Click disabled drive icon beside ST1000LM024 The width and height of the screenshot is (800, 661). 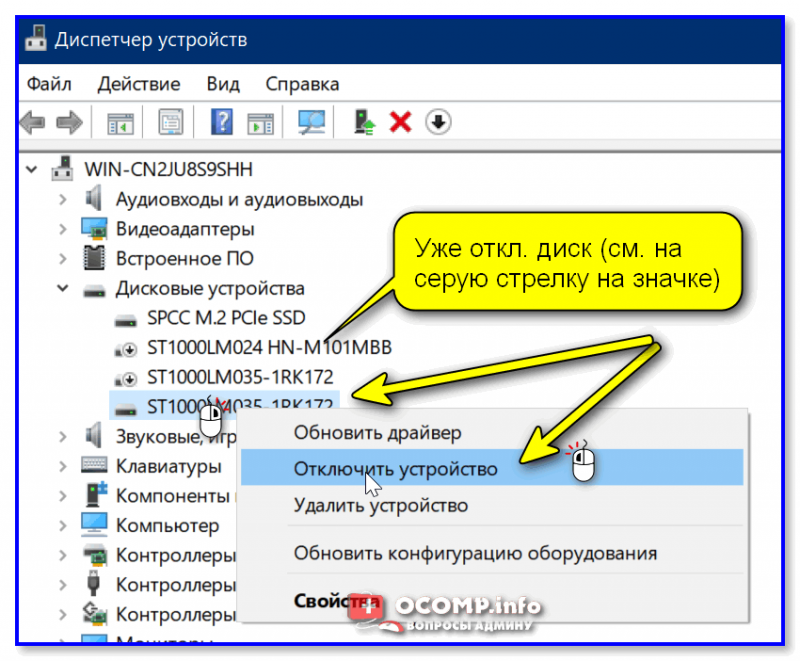[126, 349]
